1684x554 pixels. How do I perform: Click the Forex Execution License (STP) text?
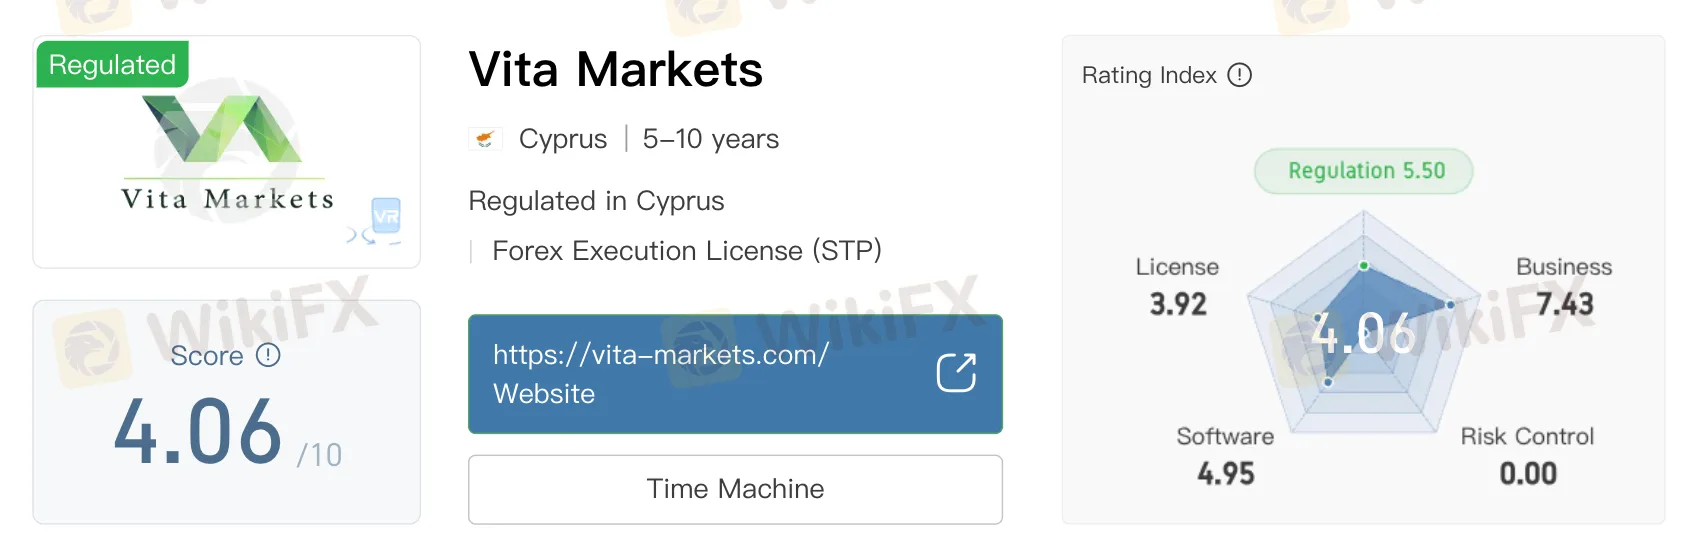point(686,251)
